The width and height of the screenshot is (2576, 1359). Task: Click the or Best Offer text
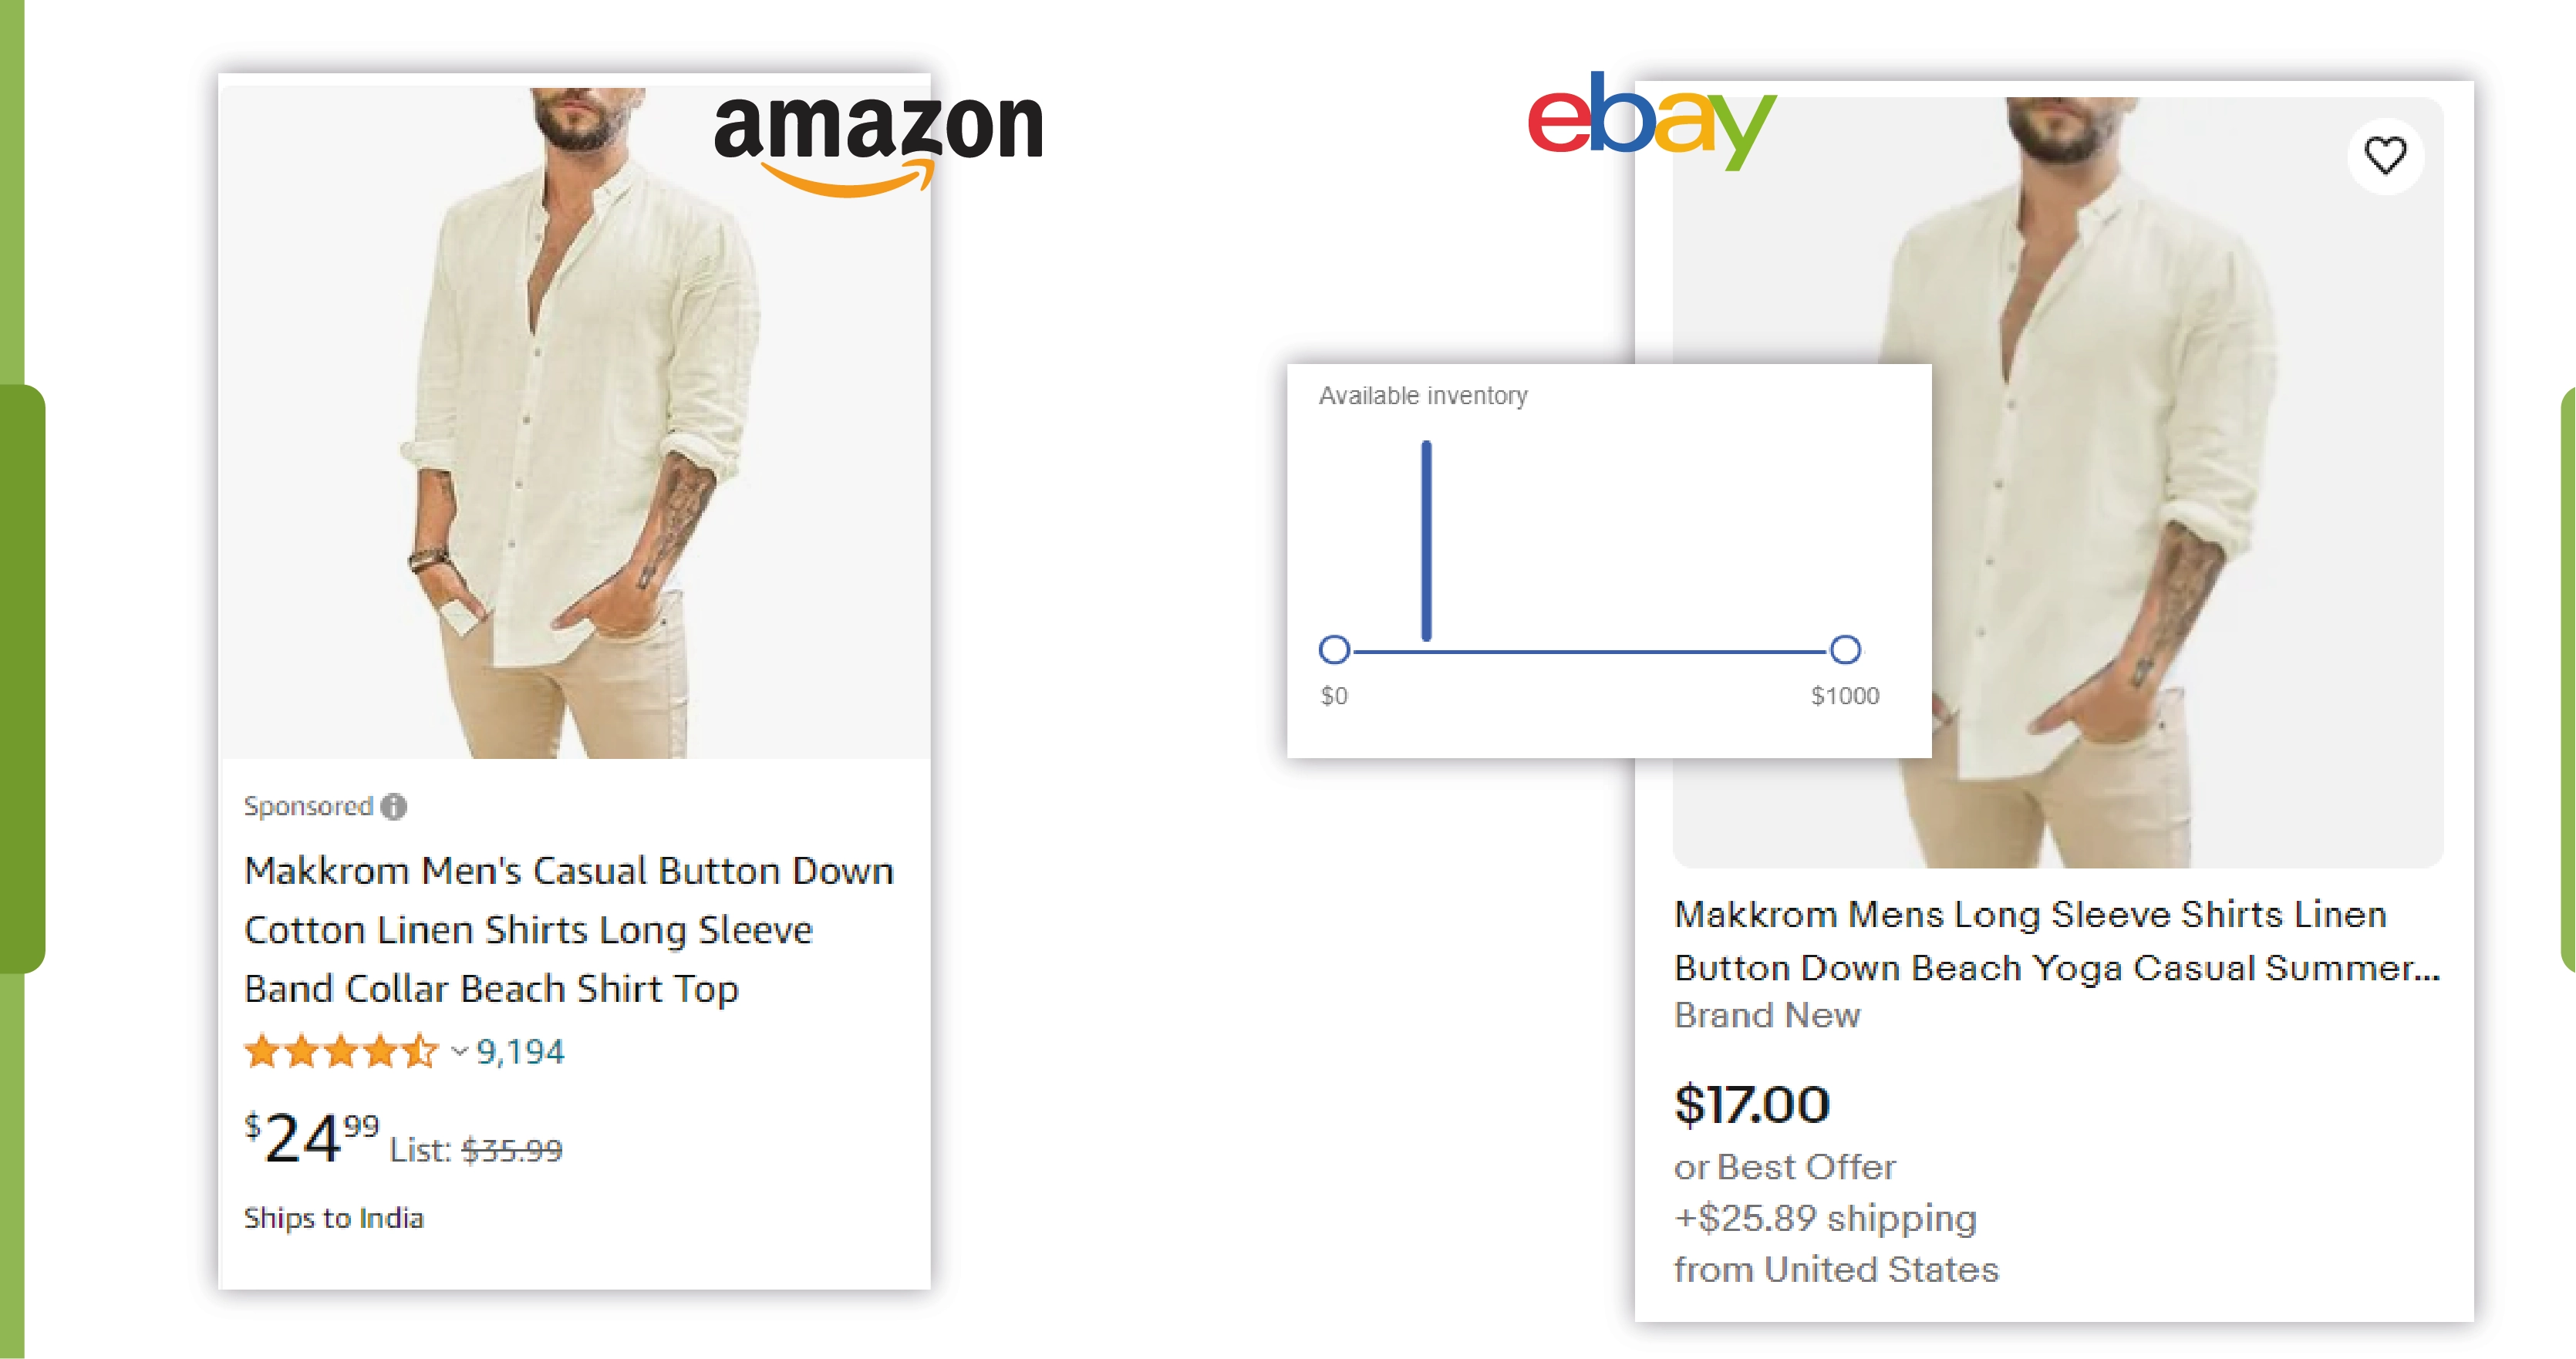(1785, 1167)
